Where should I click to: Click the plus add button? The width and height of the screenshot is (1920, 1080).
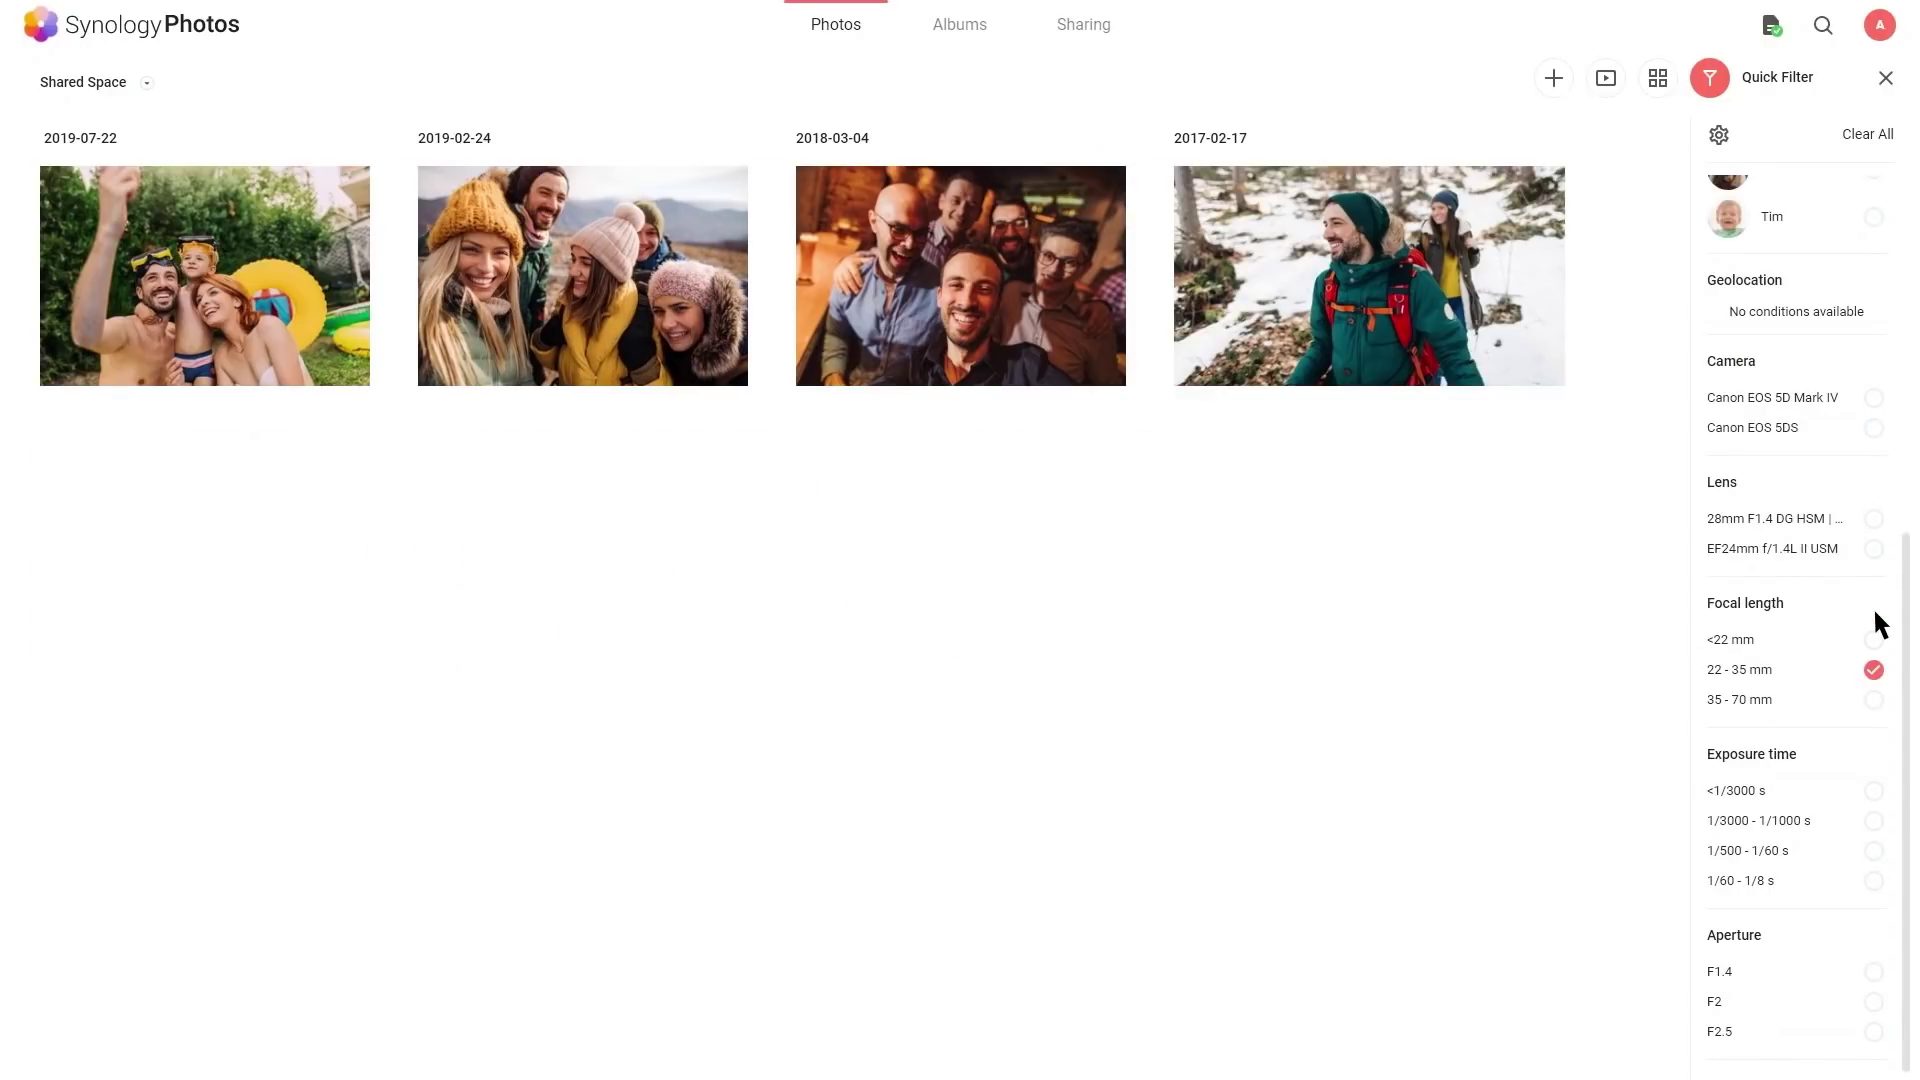(1553, 78)
